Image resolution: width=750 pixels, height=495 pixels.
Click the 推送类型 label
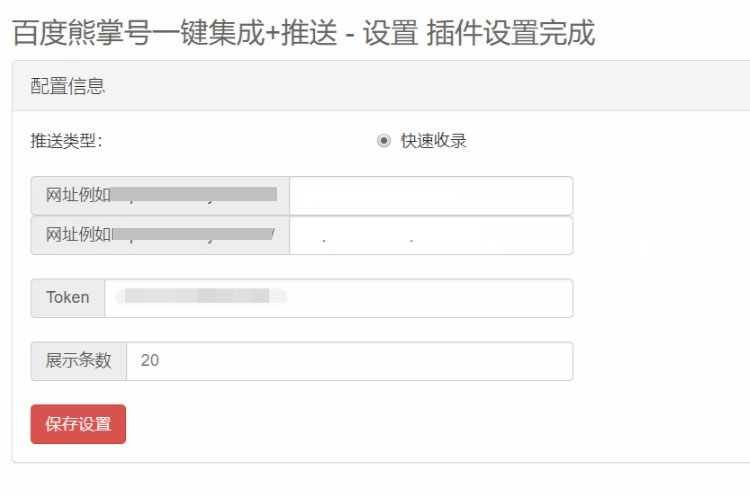(x=66, y=141)
